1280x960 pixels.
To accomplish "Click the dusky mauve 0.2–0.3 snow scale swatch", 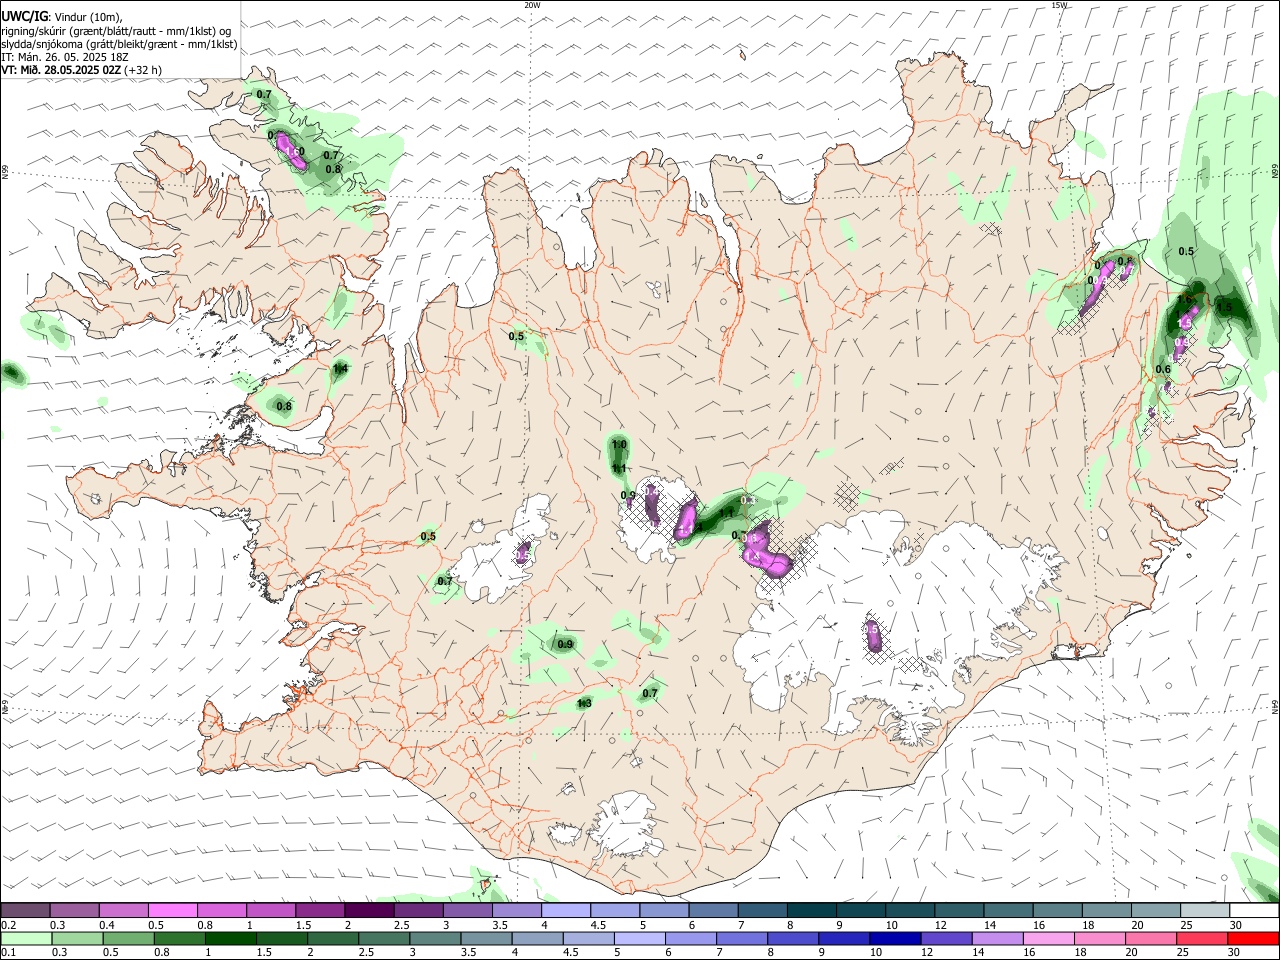I will click(x=25, y=911).
